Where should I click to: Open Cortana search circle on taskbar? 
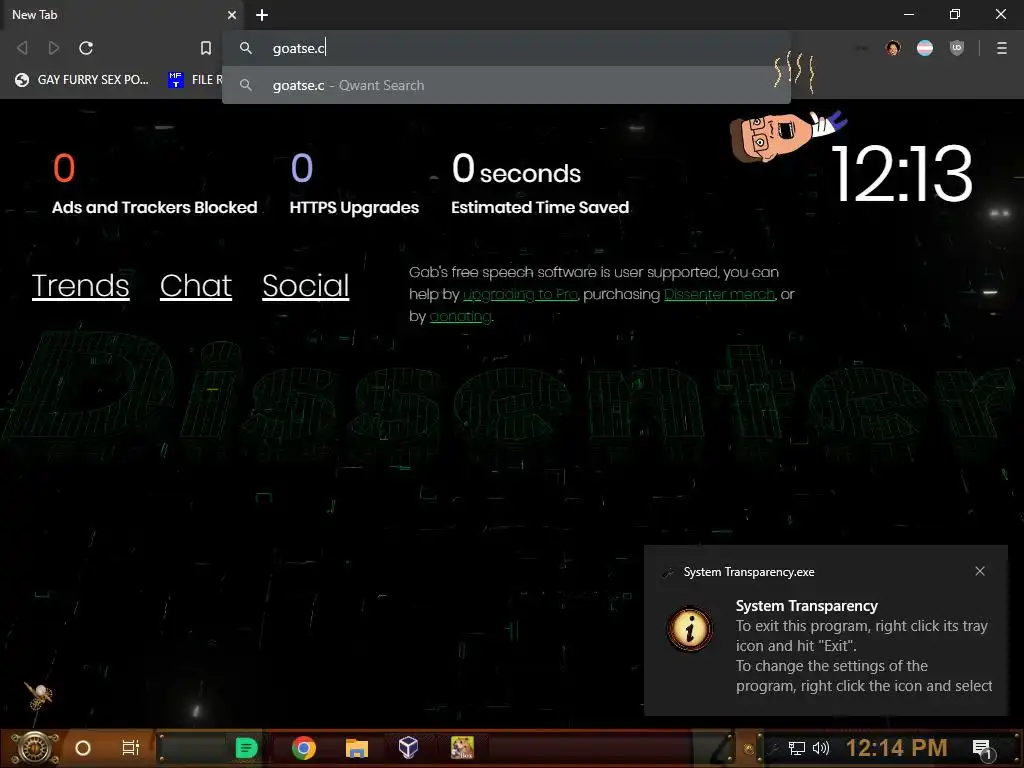(83, 748)
